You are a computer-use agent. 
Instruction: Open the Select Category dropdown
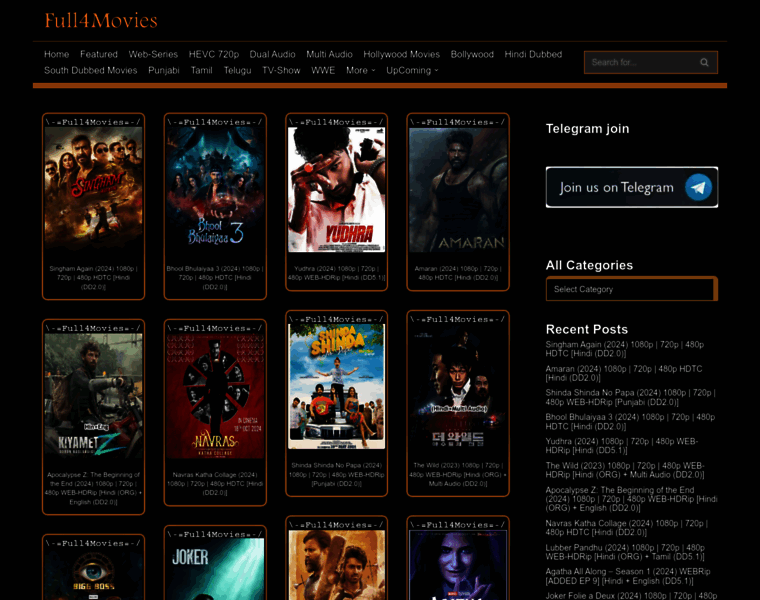632,289
